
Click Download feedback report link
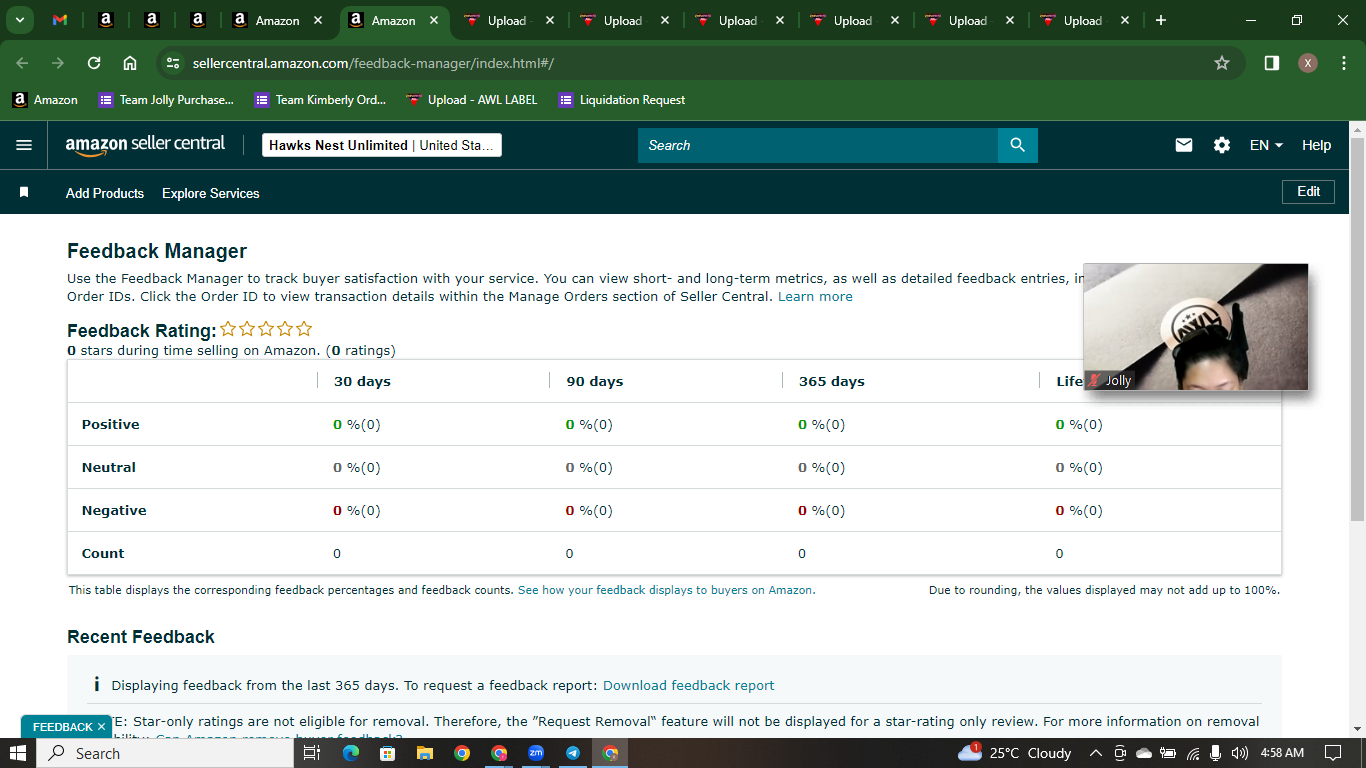coord(689,686)
